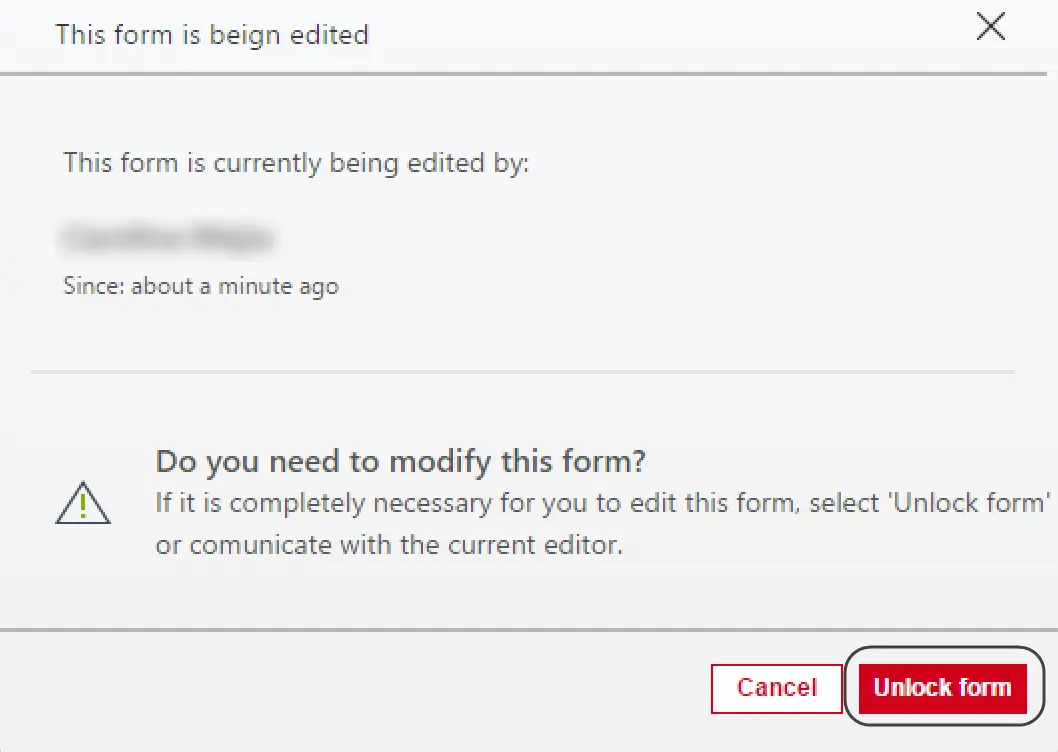1058x752 pixels.
Task: Click the word 'beign' in the title
Action: 244,36
